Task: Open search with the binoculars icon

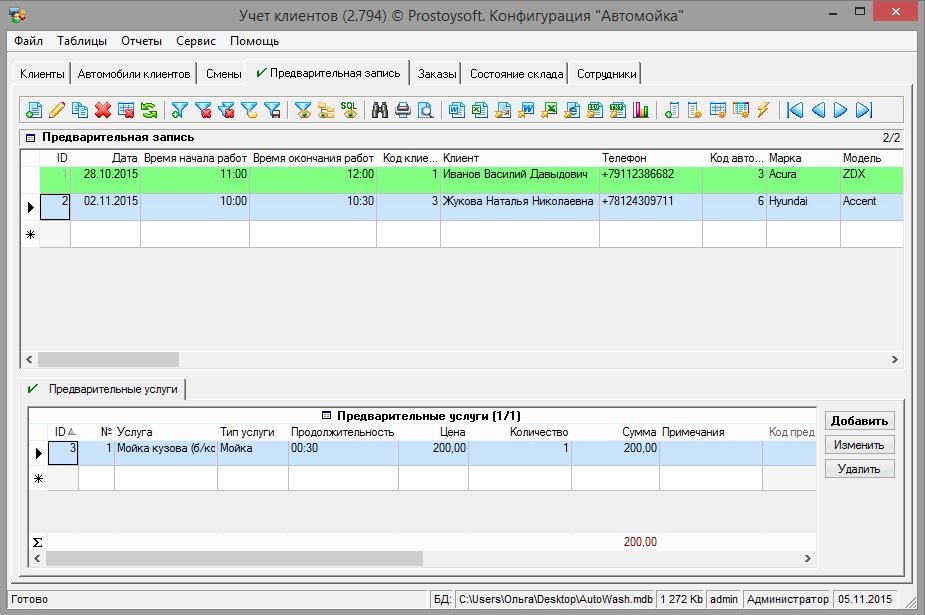Action: [x=380, y=110]
